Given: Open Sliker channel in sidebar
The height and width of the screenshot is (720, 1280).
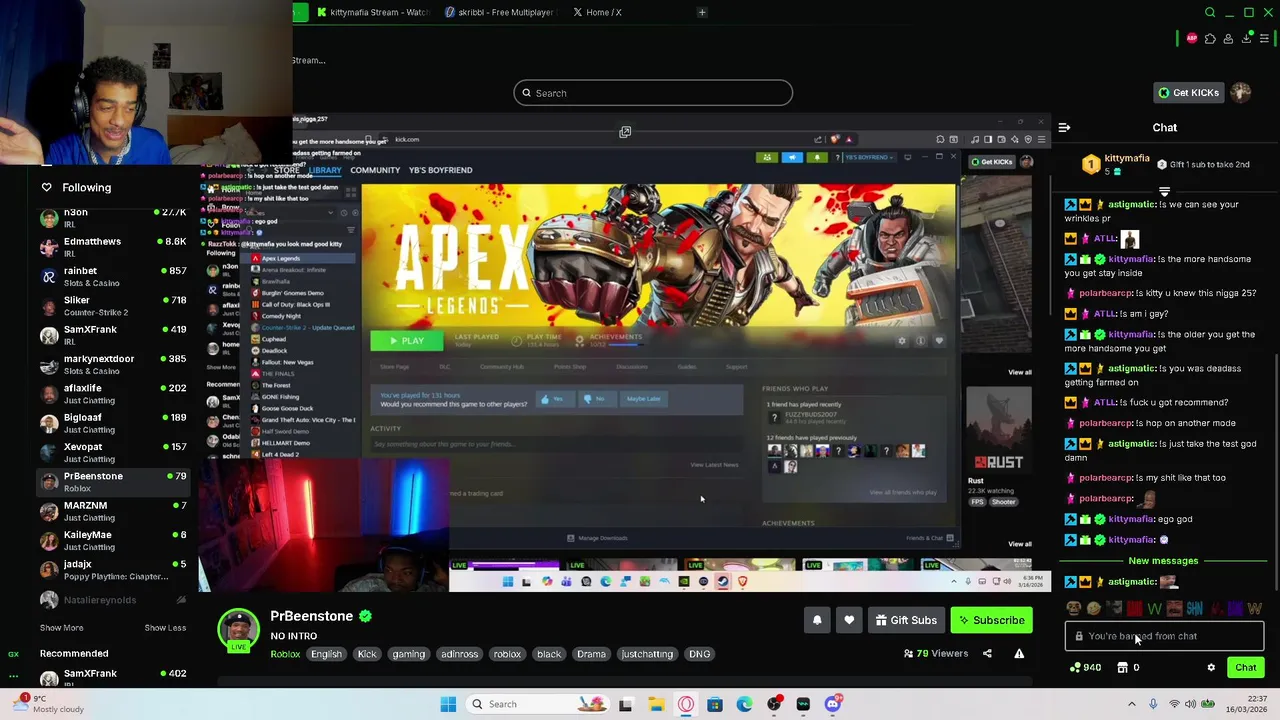Looking at the screenshot, I should pyautogui.click(x=113, y=306).
